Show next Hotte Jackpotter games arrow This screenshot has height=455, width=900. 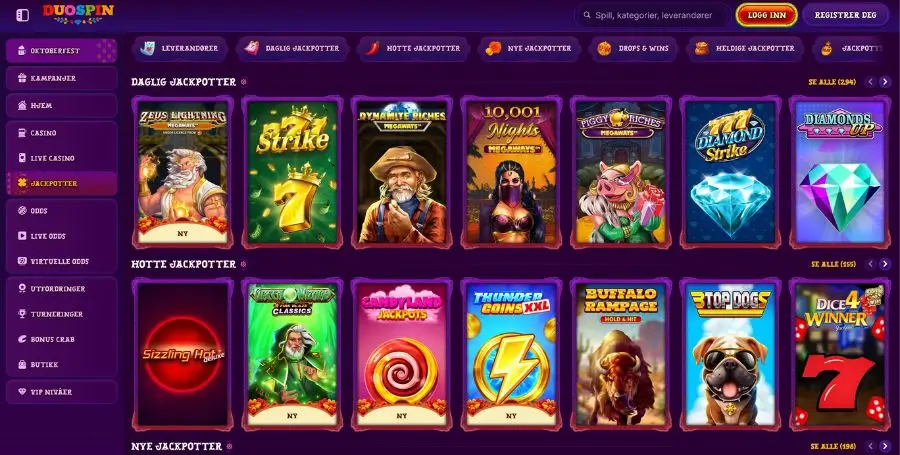[885, 264]
